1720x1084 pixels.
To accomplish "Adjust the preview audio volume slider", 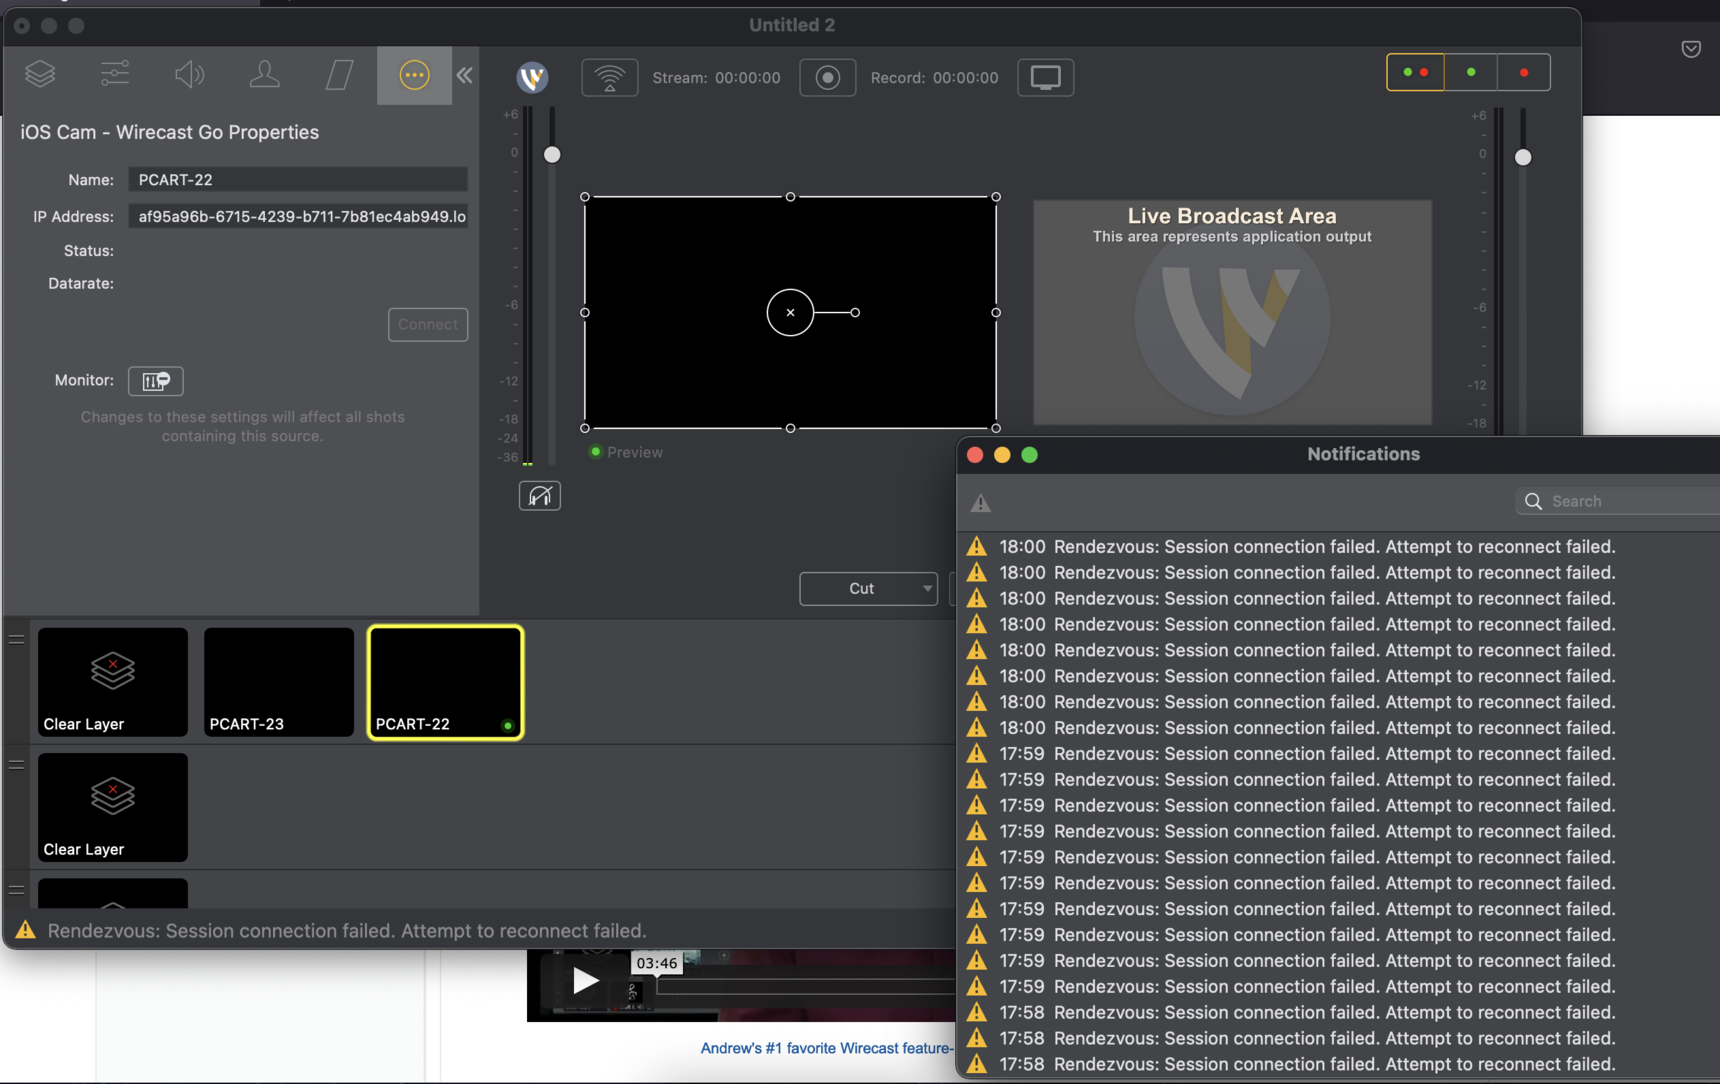I will tap(552, 154).
